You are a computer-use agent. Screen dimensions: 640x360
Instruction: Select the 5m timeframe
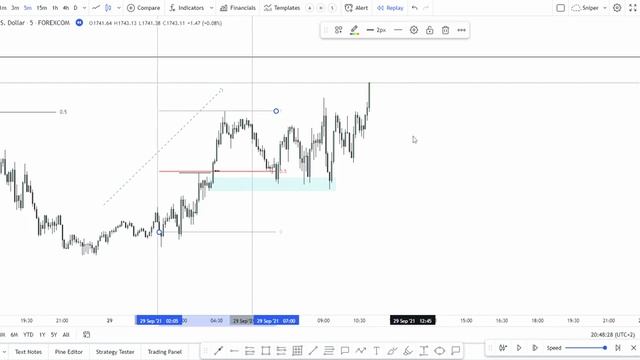28,8
